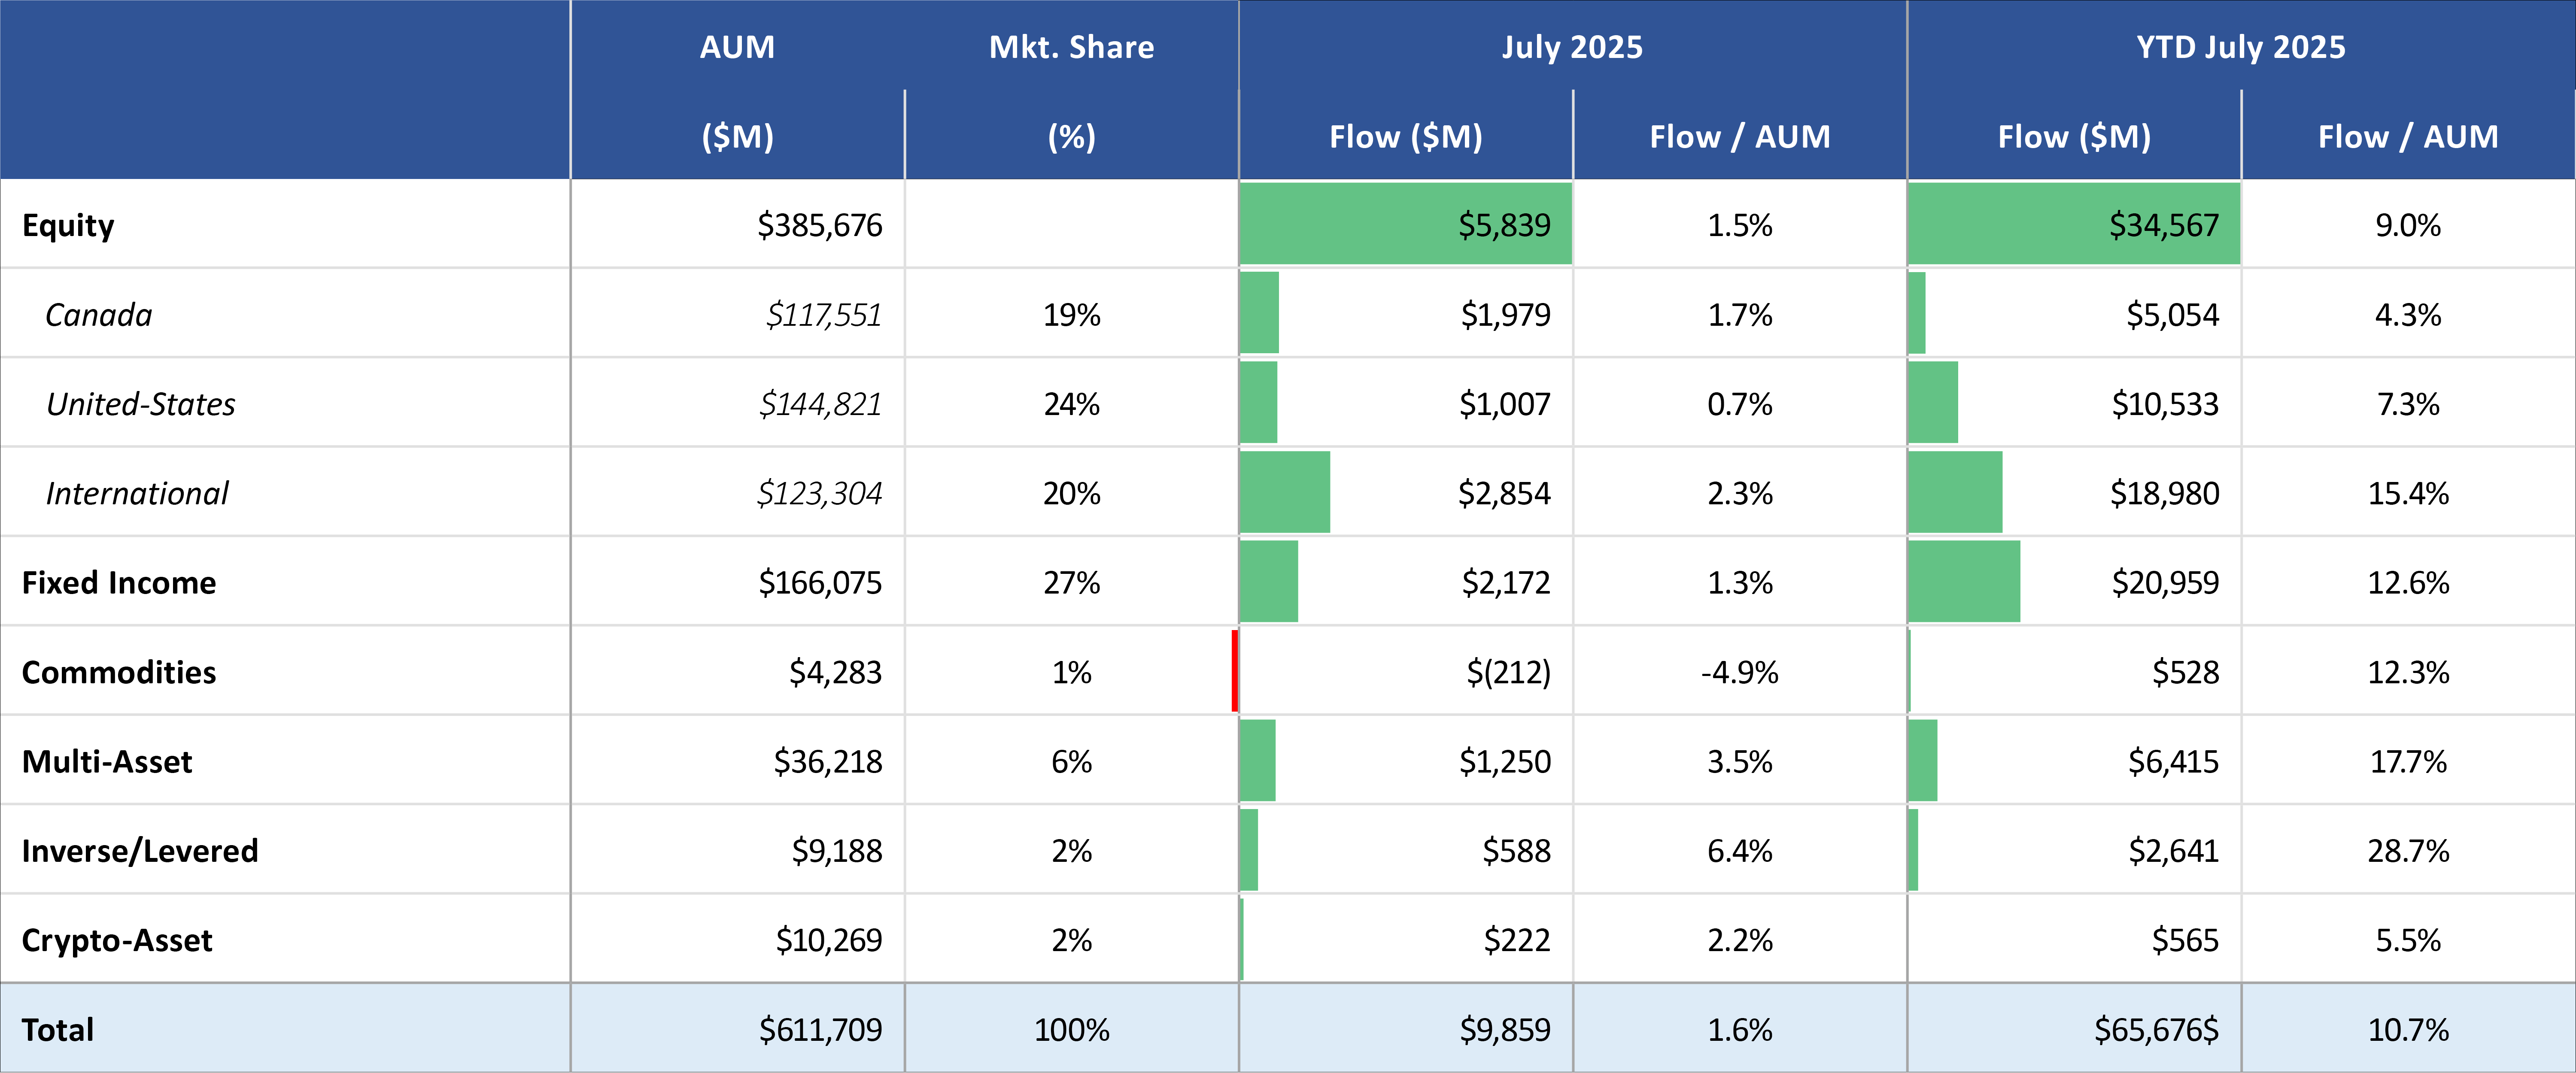The height and width of the screenshot is (1073, 2576).
Task: Select the International row label
Action: pos(137,493)
